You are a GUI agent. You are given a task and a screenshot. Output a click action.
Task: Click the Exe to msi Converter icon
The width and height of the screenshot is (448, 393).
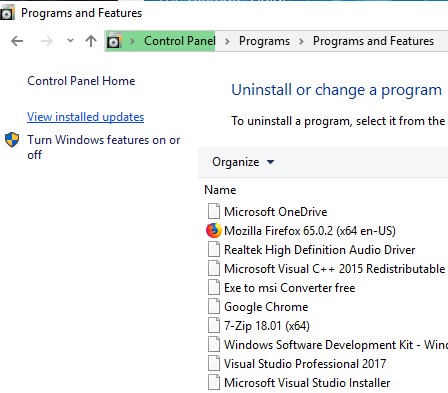coord(214,287)
